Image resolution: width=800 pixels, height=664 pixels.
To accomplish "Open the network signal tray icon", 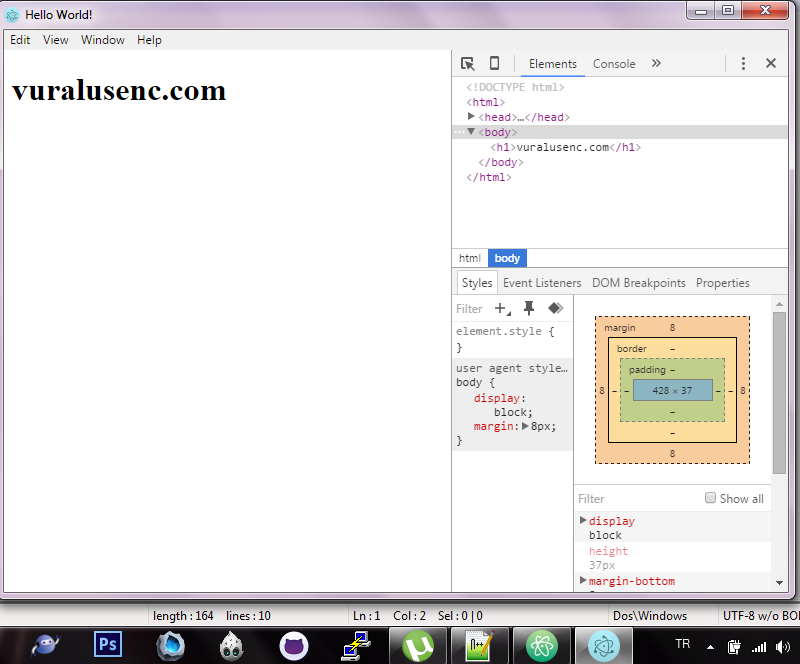I will (x=759, y=647).
